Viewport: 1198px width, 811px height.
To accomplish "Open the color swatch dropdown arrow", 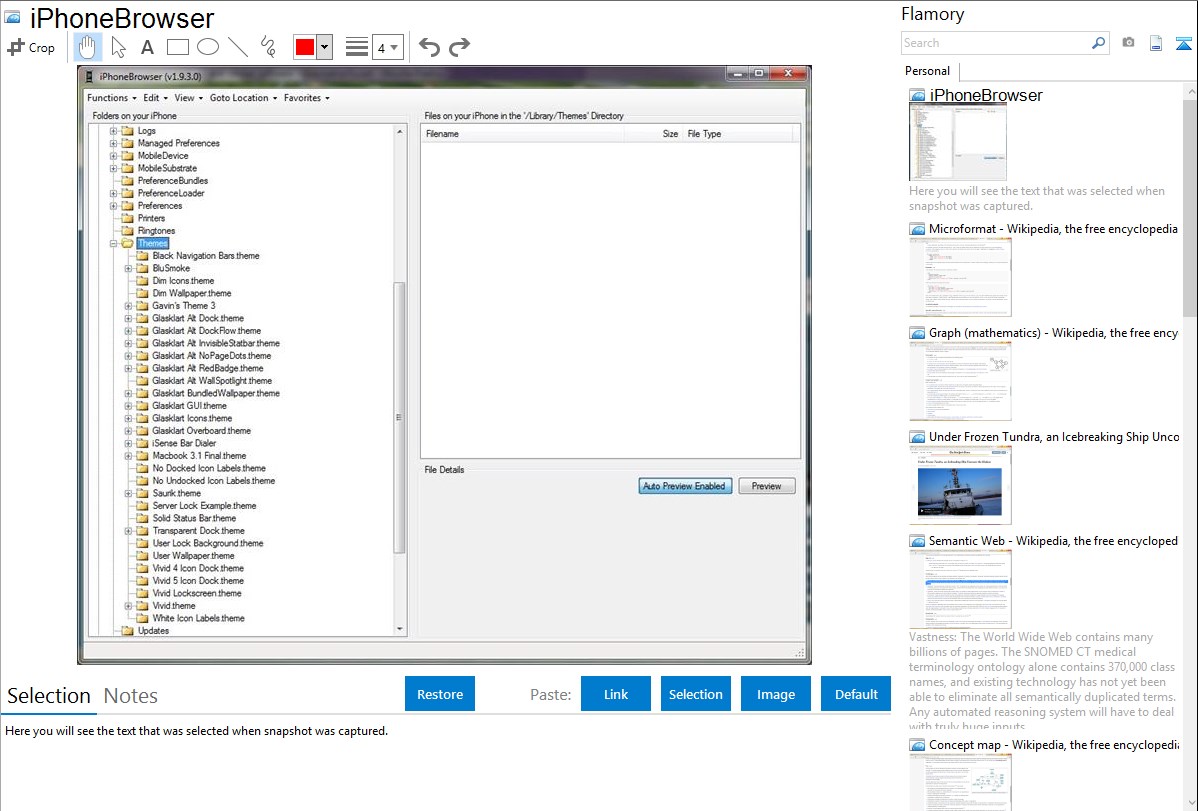I will coord(324,47).
